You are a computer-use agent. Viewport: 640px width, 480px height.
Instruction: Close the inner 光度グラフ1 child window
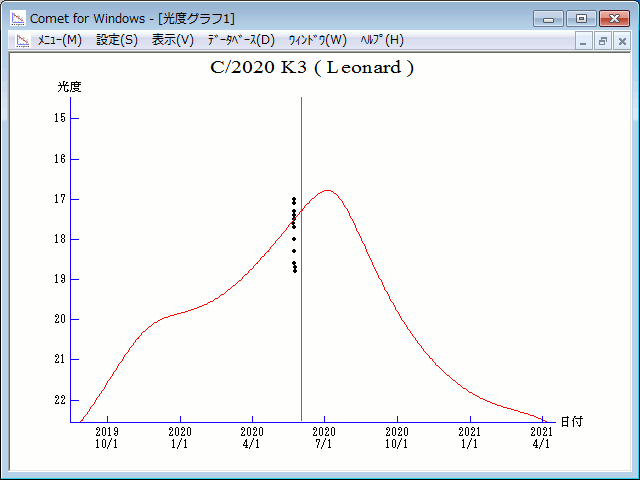[x=622, y=41]
